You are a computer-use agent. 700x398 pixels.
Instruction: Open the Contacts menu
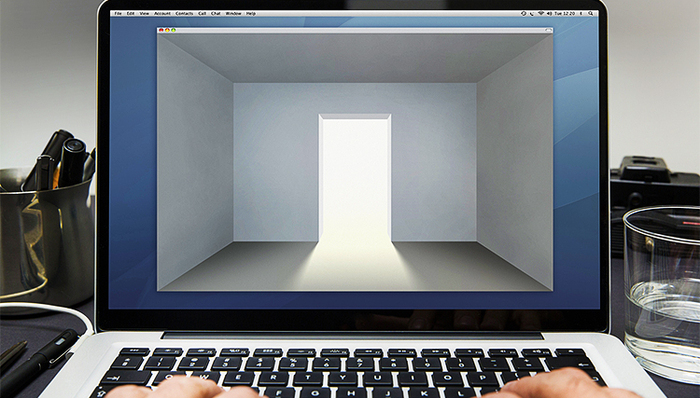point(184,14)
